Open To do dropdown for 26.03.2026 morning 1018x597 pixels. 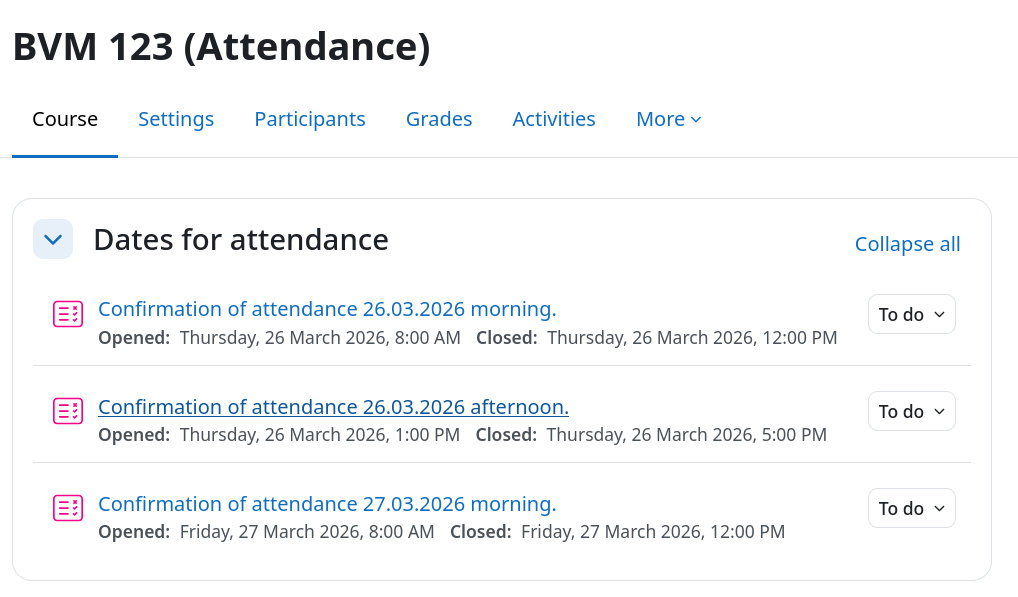tap(912, 314)
